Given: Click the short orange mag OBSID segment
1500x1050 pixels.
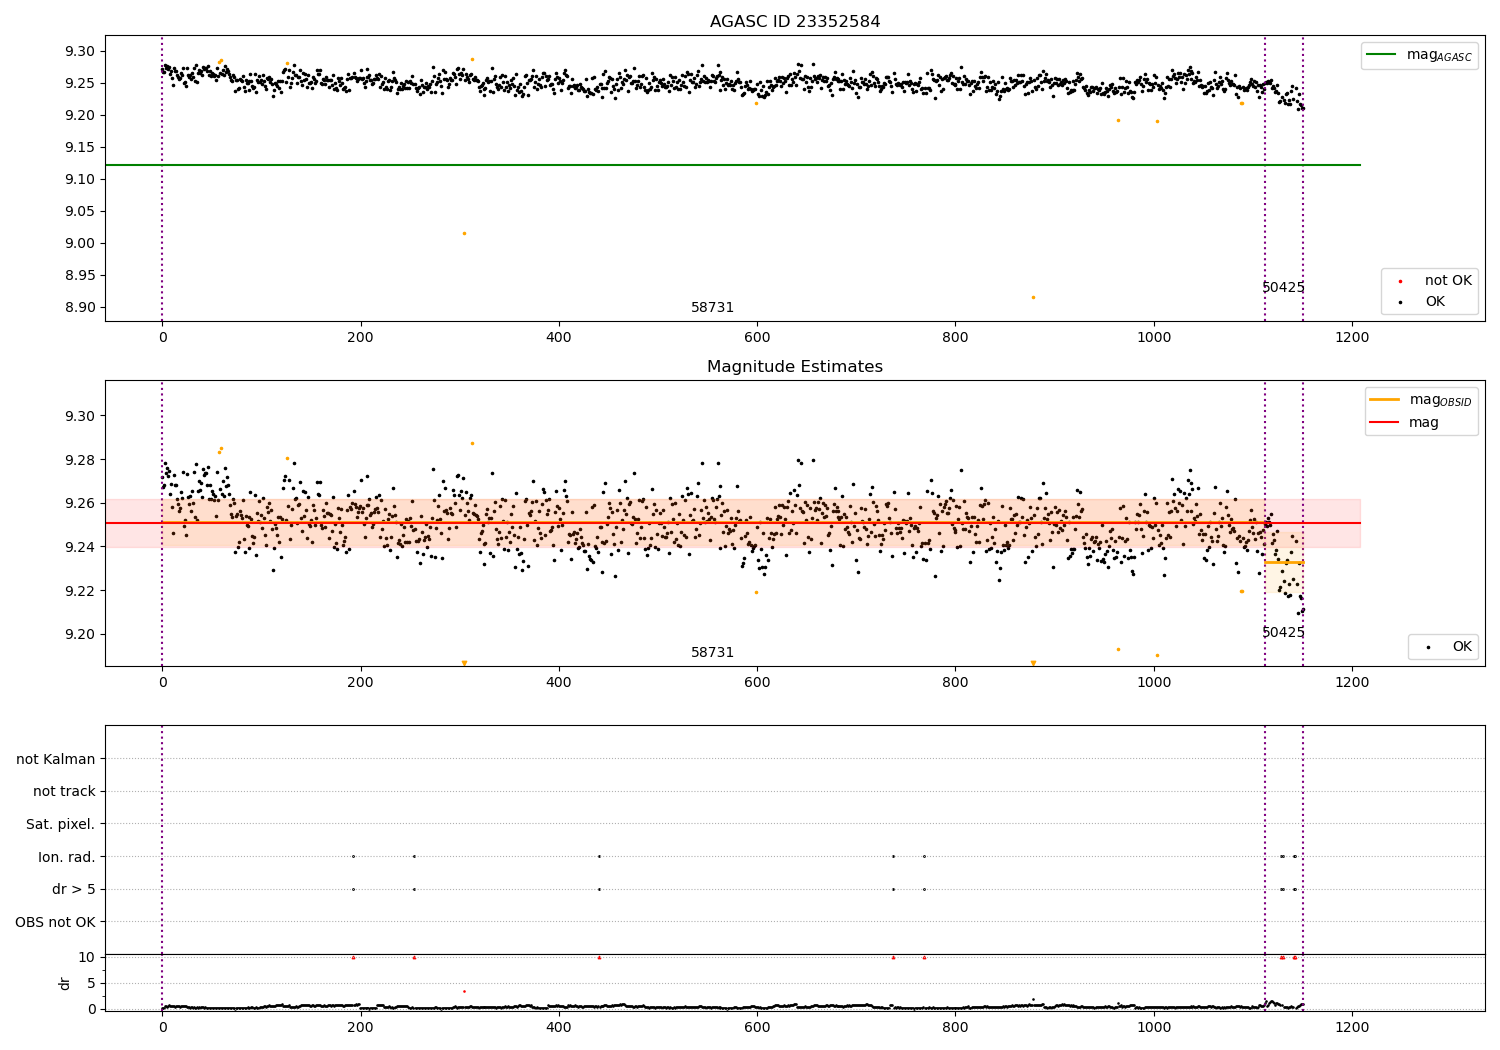Looking at the screenshot, I should [1284, 562].
